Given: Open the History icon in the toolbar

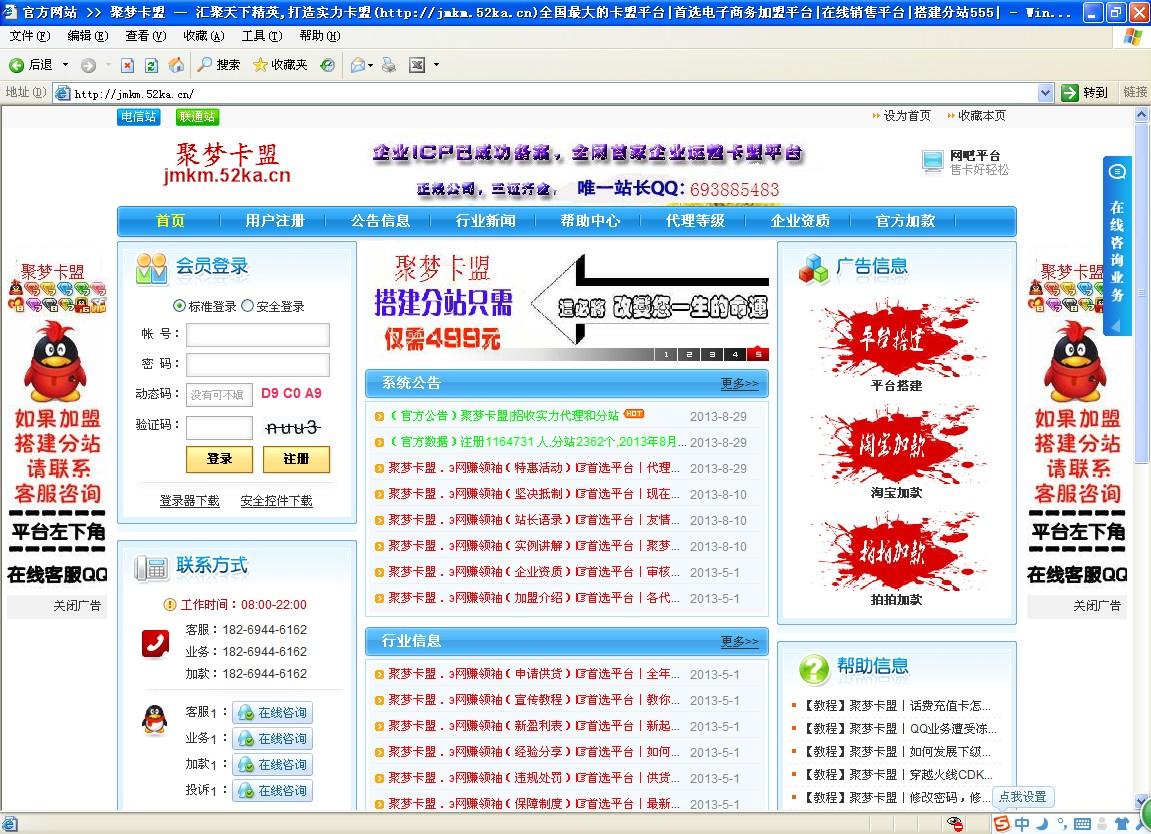Looking at the screenshot, I should pos(327,65).
